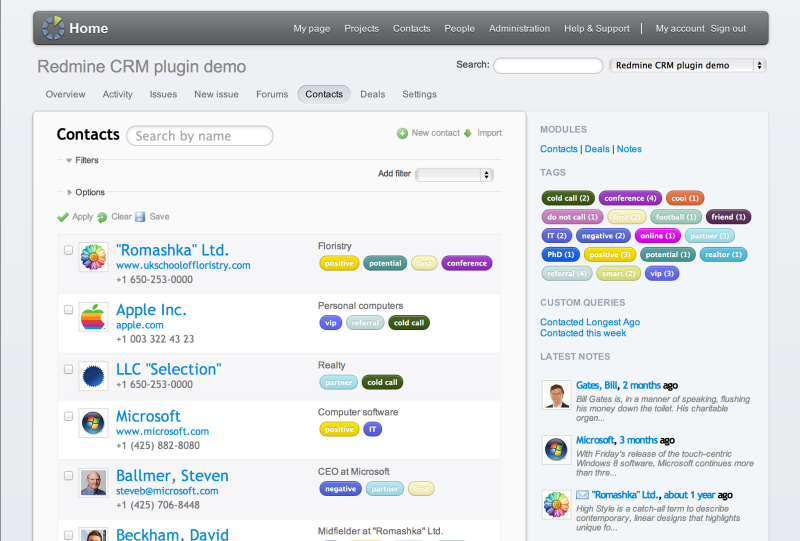Click the negative tag on Ballmer, Steven
Image resolution: width=800 pixels, height=541 pixels.
[340, 489]
